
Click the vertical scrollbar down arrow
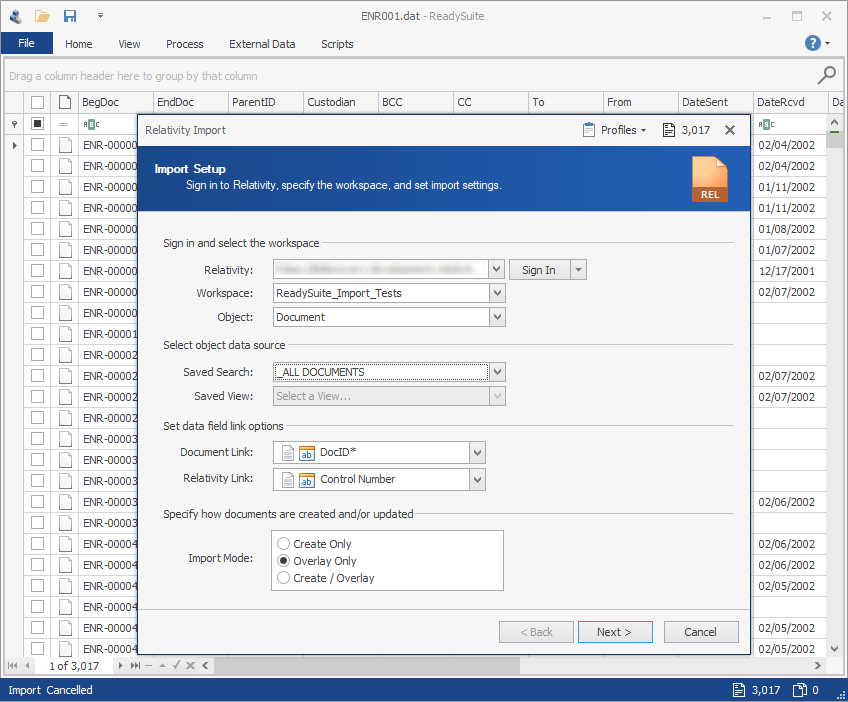(834, 648)
